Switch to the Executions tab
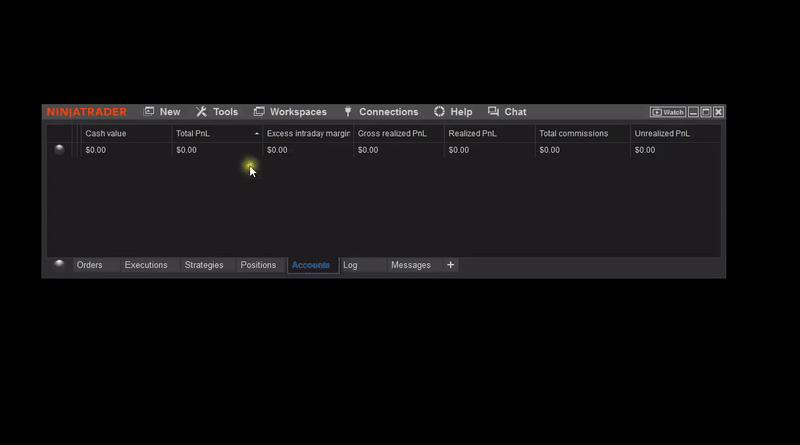This screenshot has width=800, height=445. 146,265
